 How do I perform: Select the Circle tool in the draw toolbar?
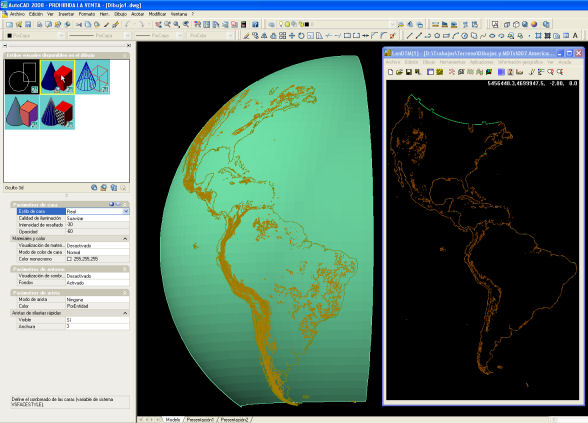coord(437,36)
